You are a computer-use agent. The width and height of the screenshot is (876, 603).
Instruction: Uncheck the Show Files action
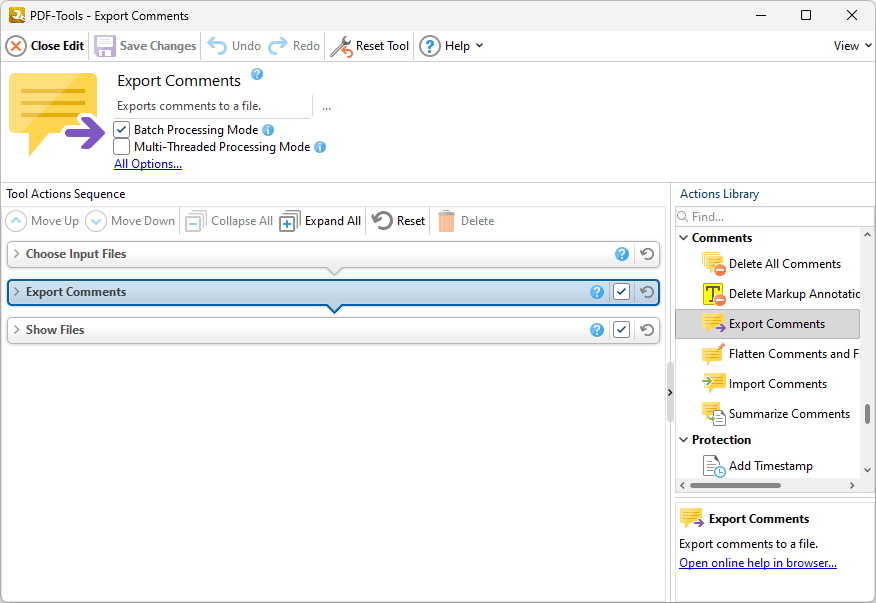pyautogui.click(x=620, y=329)
